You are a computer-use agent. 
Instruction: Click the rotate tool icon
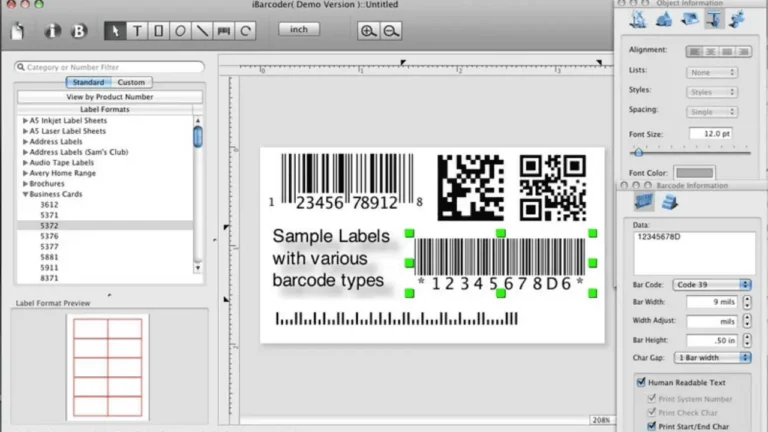pos(245,31)
